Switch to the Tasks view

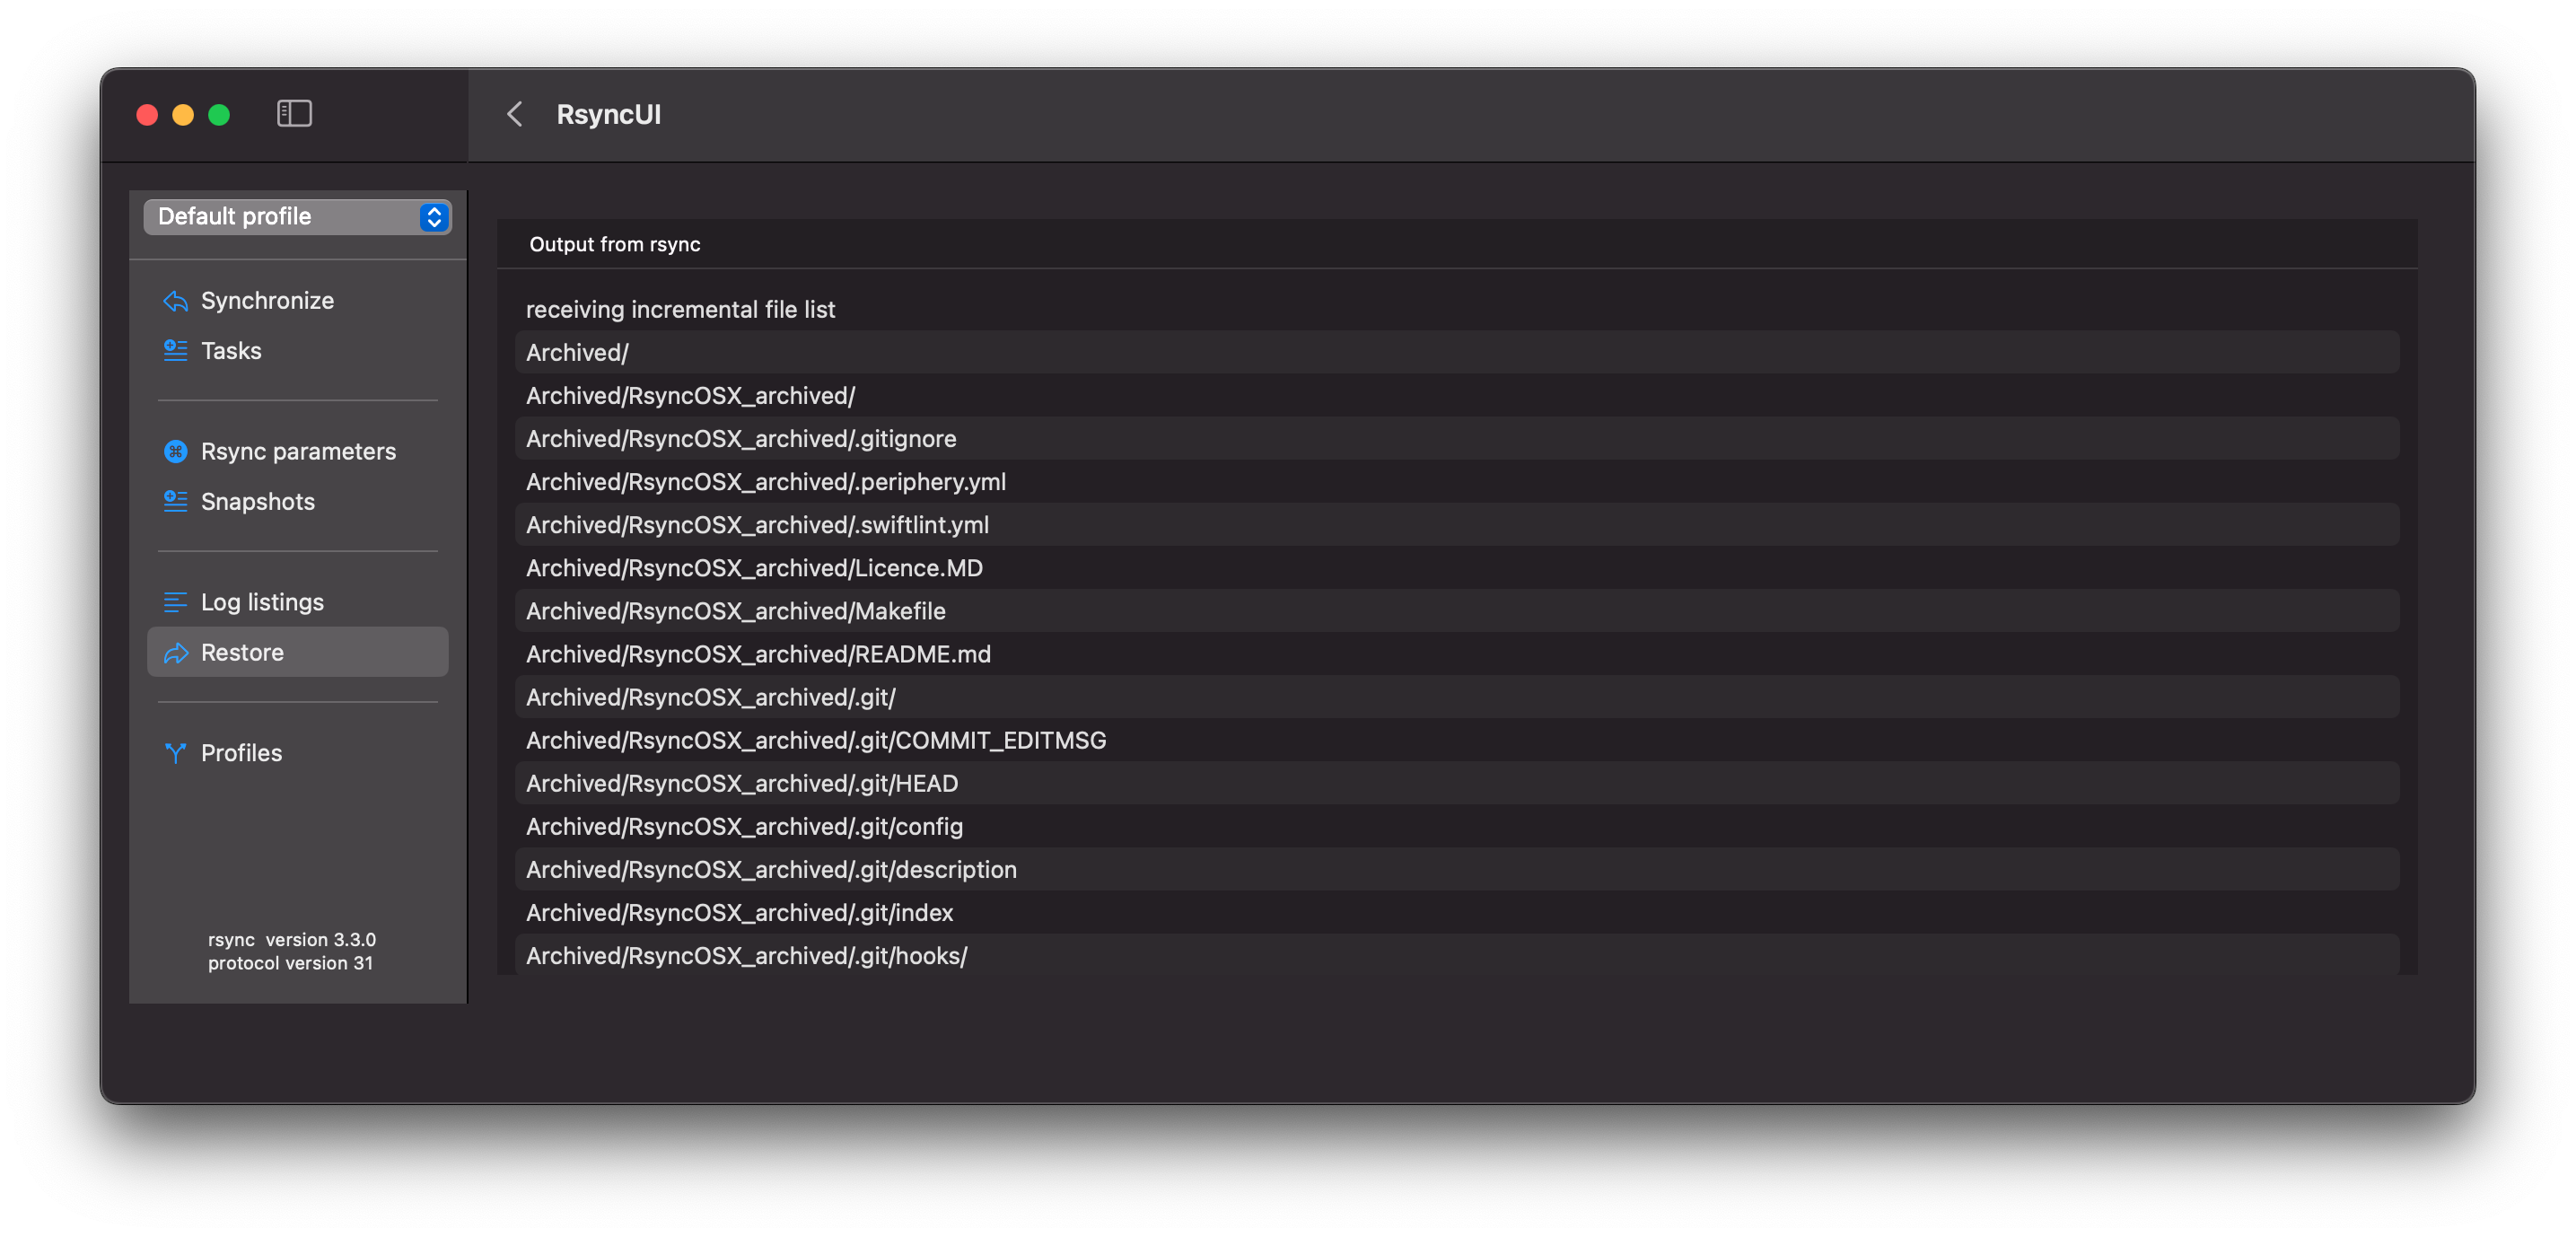(231, 351)
